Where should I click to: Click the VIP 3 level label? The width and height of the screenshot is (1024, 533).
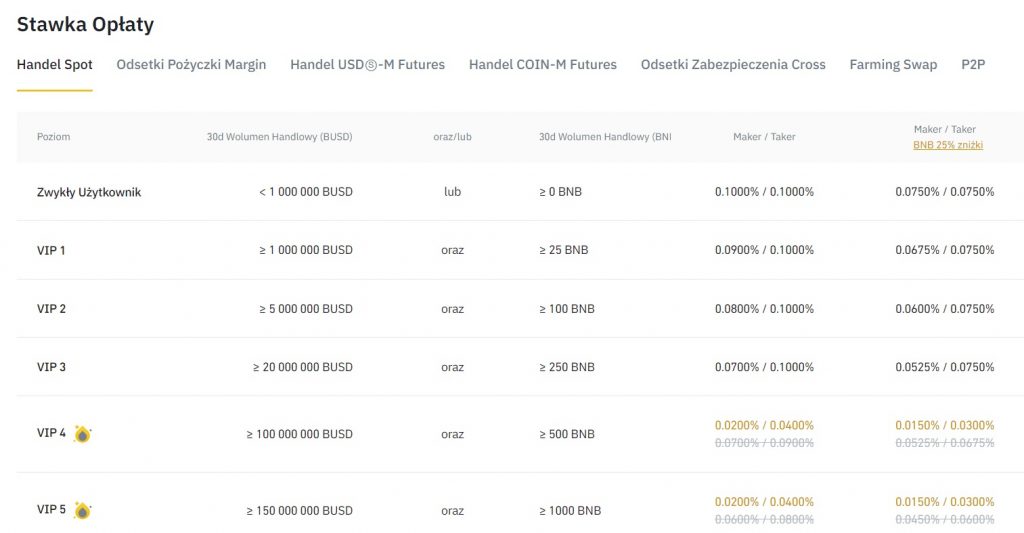[51, 367]
